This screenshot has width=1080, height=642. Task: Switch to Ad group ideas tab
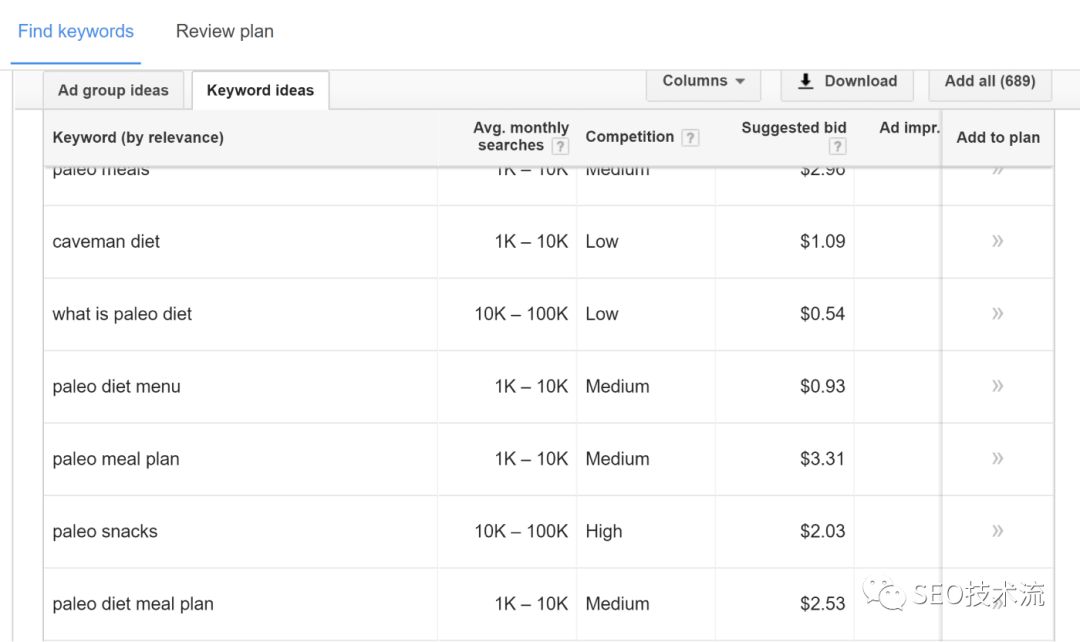click(113, 90)
